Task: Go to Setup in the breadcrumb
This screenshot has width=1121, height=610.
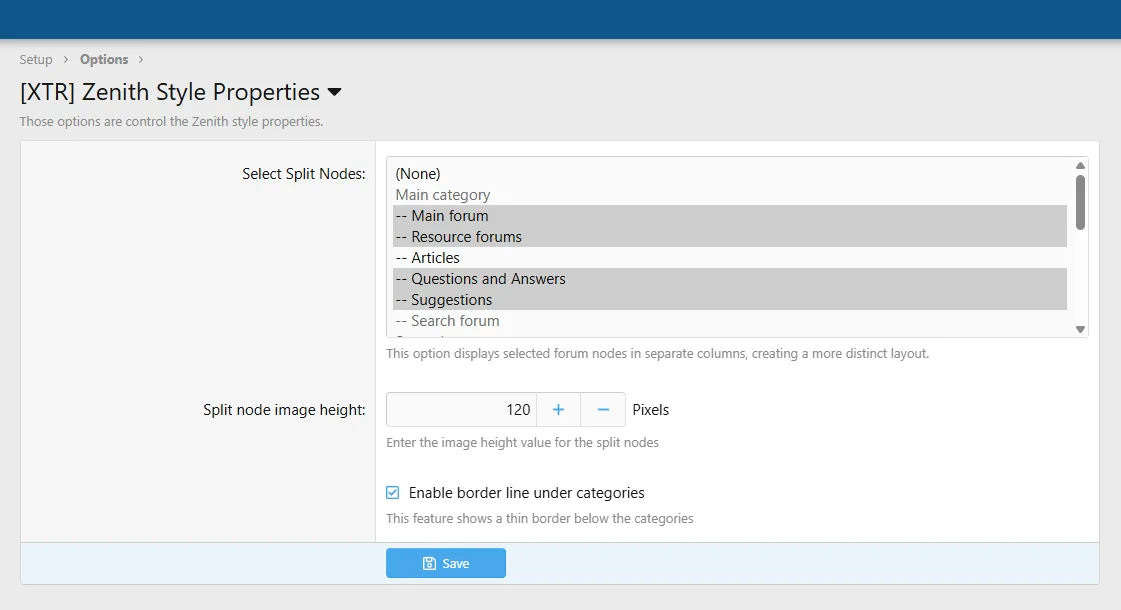Action: 36,60
